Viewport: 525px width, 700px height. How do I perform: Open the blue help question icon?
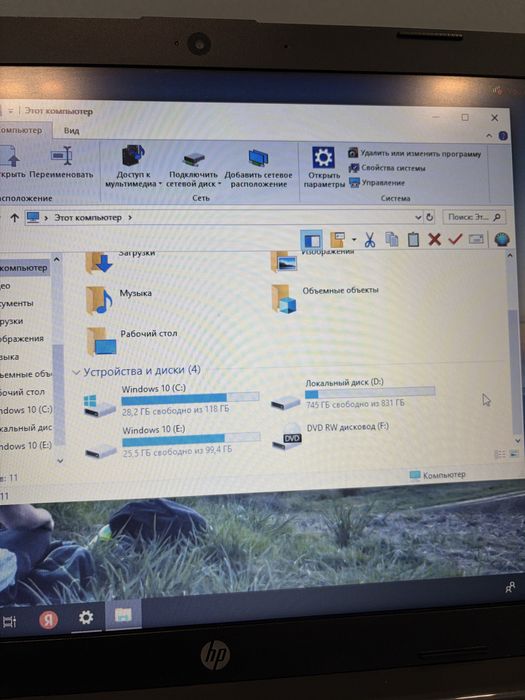pyautogui.click(x=503, y=136)
